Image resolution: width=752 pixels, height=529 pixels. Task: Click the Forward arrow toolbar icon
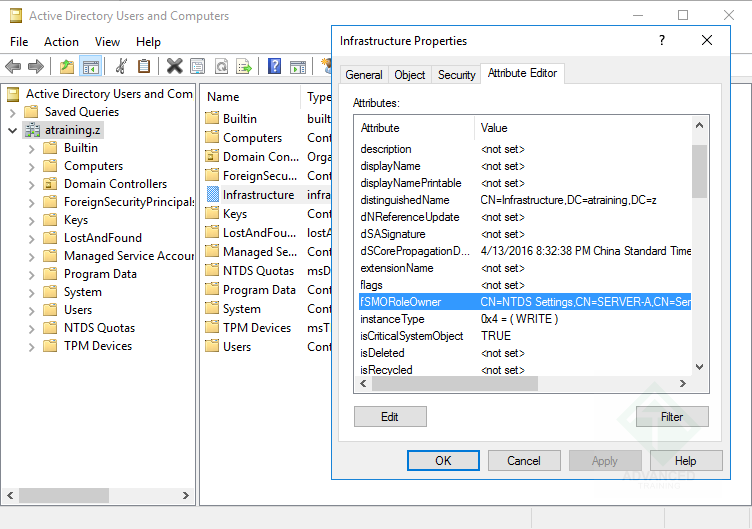coord(35,66)
